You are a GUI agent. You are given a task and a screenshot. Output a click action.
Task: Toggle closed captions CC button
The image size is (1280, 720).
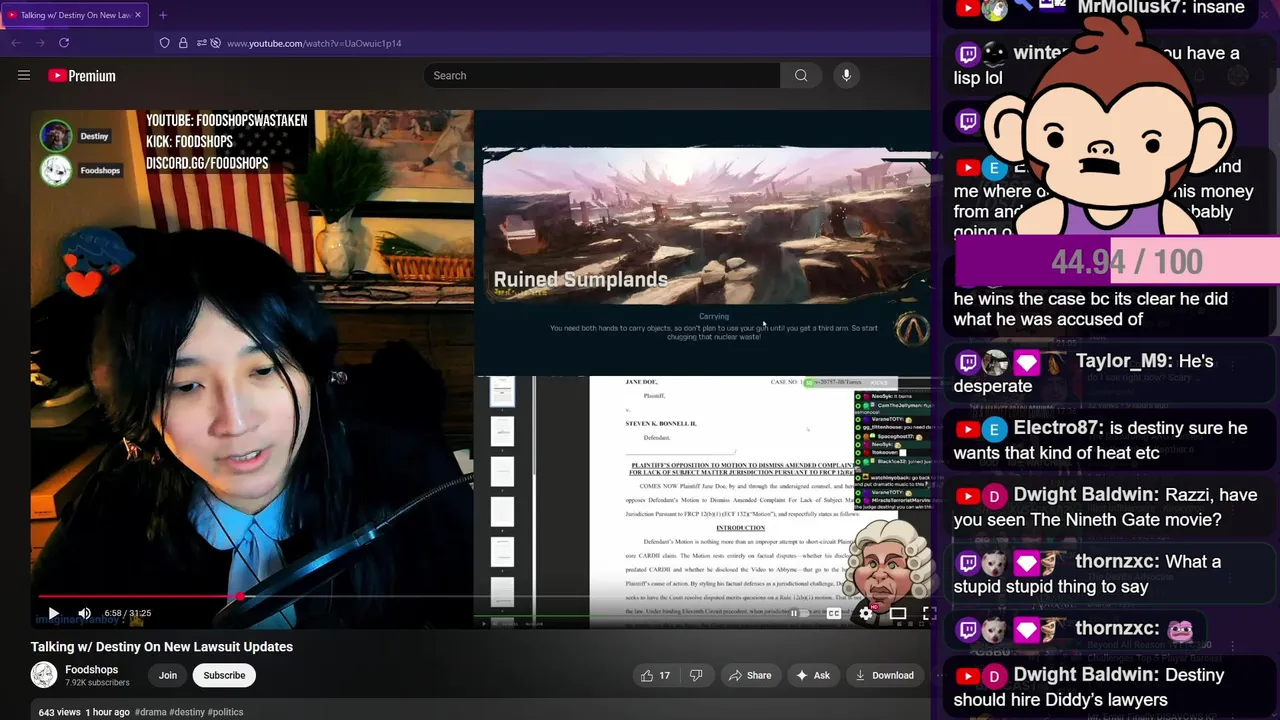[833, 613]
